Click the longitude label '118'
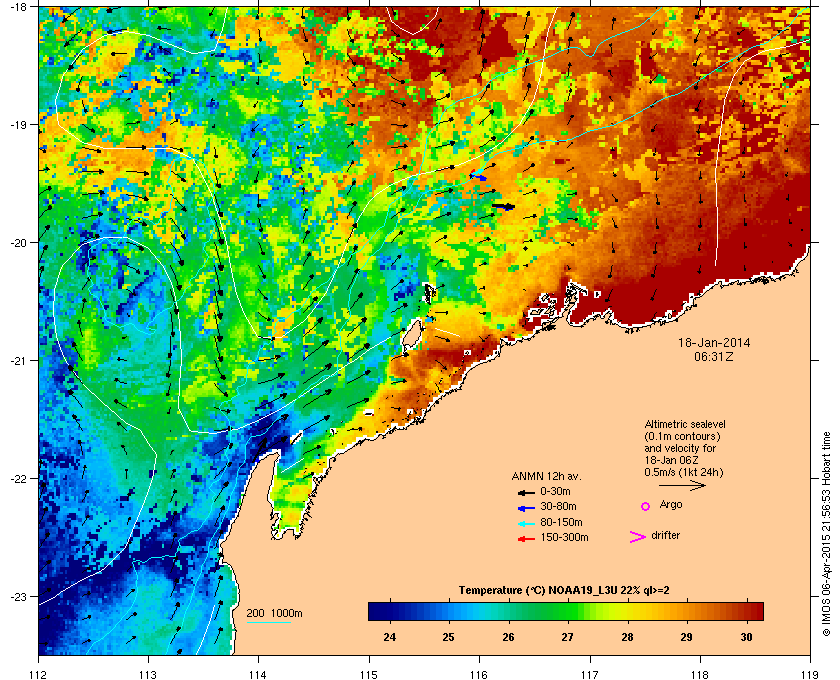The height and width of the screenshot is (680, 840). click(700, 675)
